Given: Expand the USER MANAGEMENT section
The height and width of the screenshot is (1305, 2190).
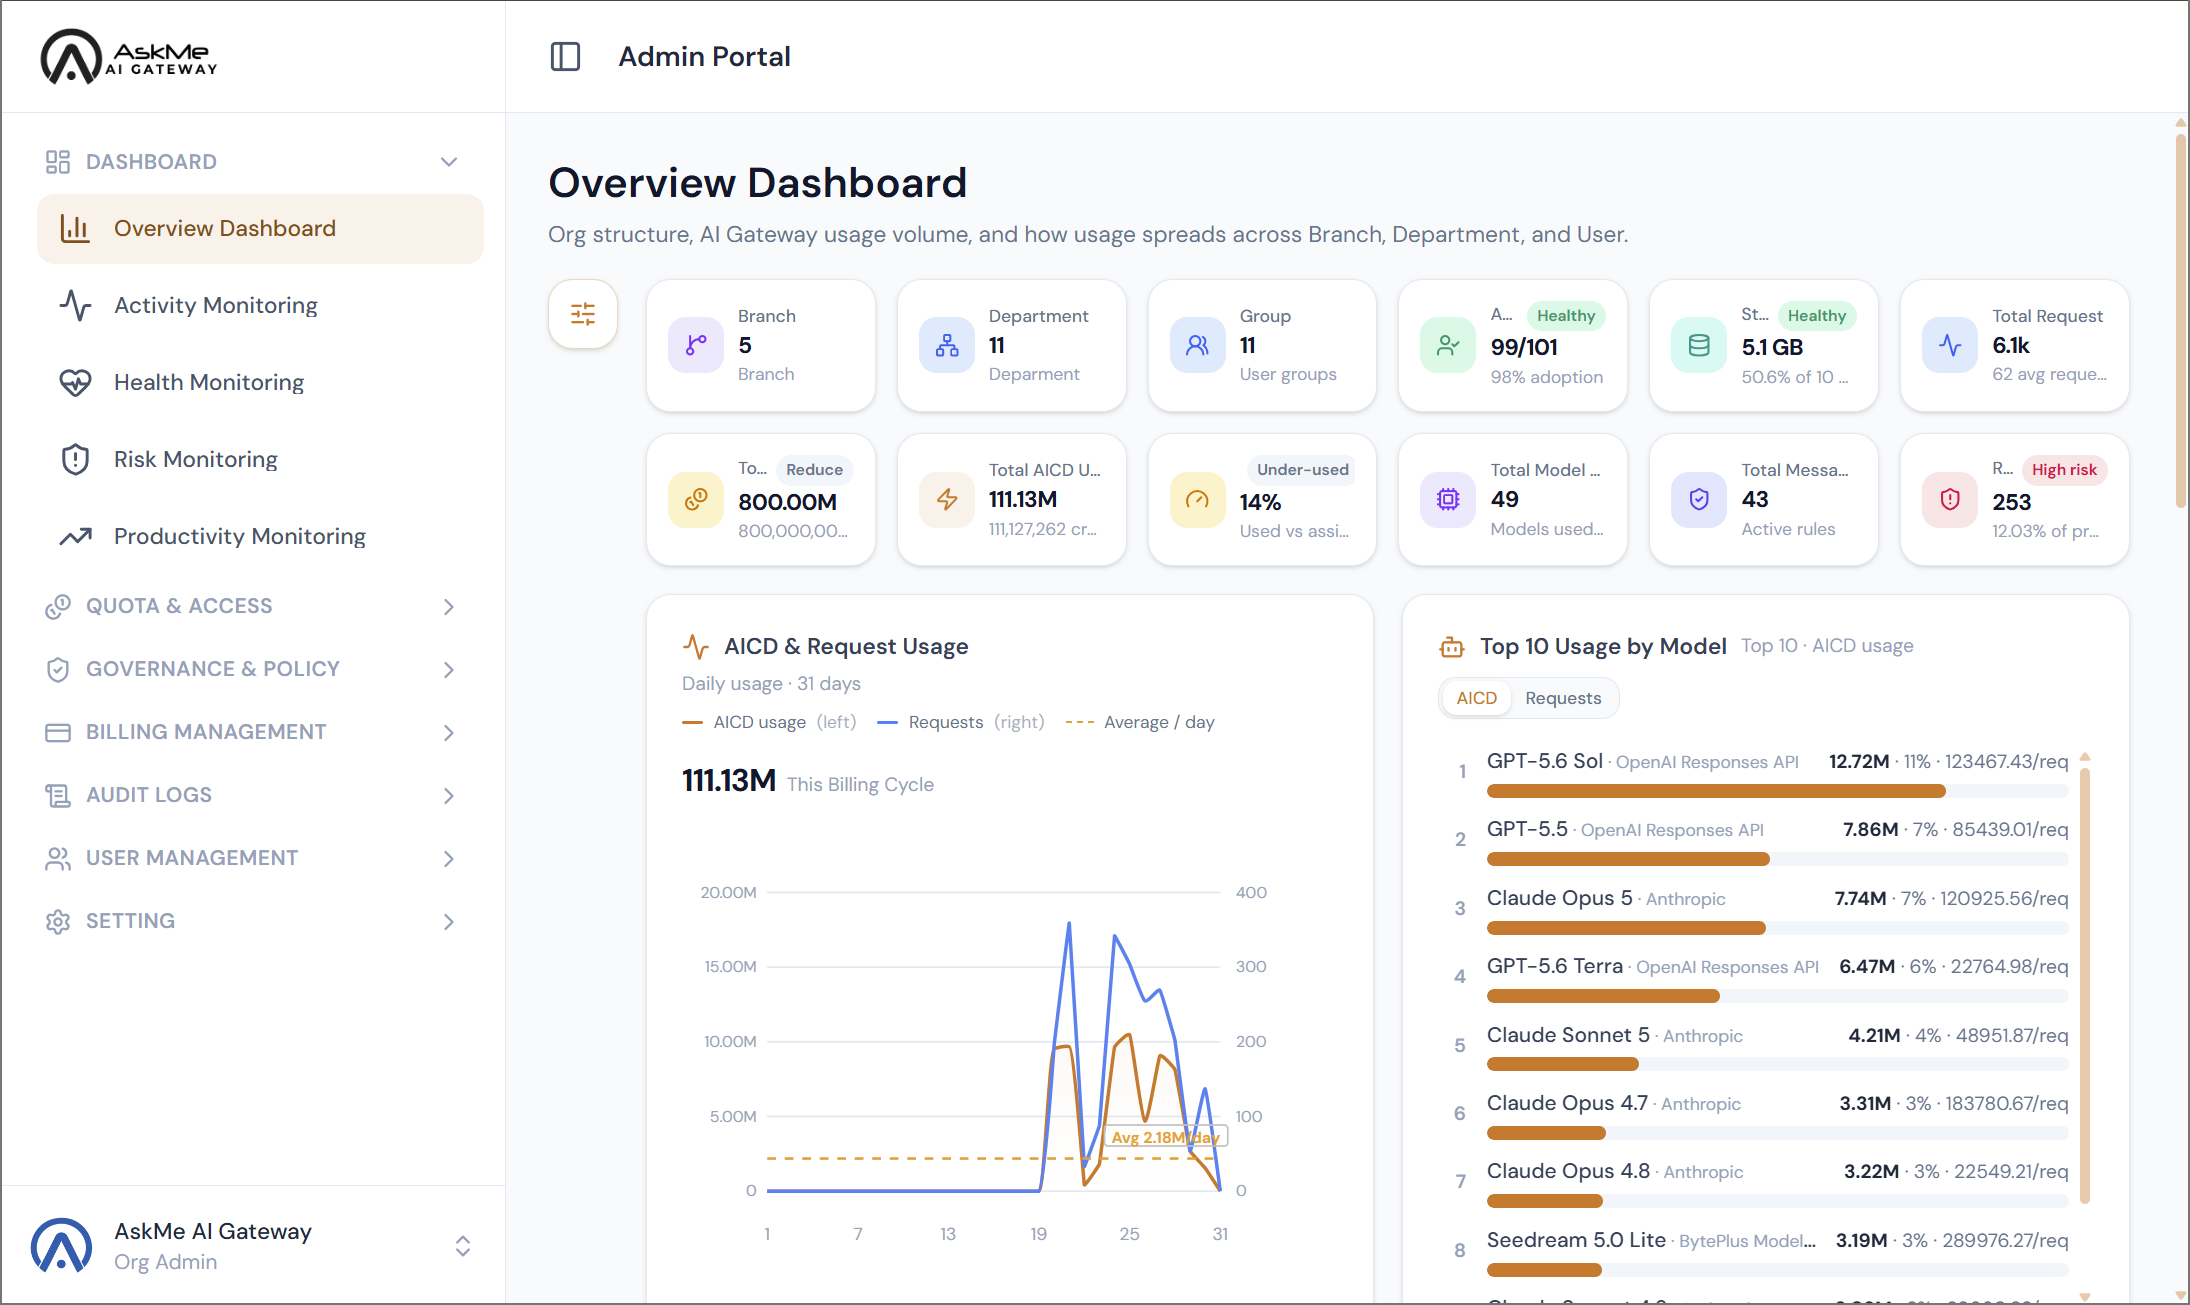Looking at the screenshot, I should pos(449,858).
